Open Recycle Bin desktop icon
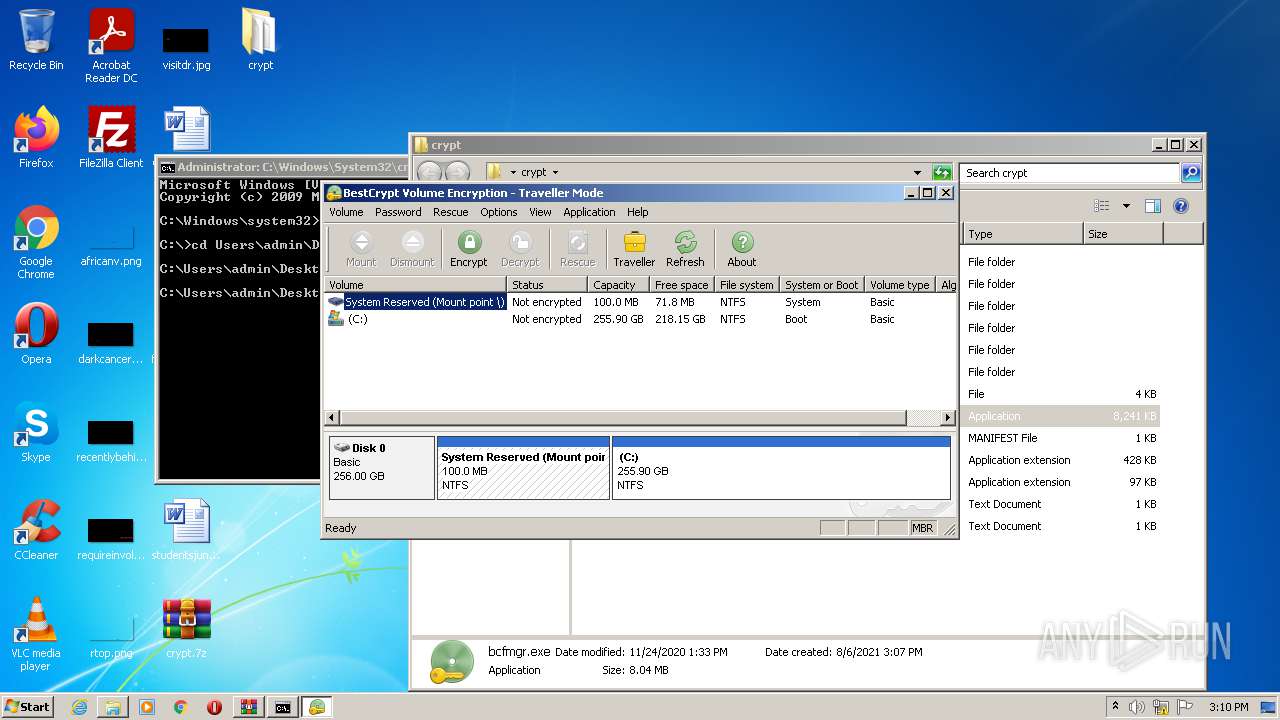The image size is (1280, 720). tap(36, 40)
